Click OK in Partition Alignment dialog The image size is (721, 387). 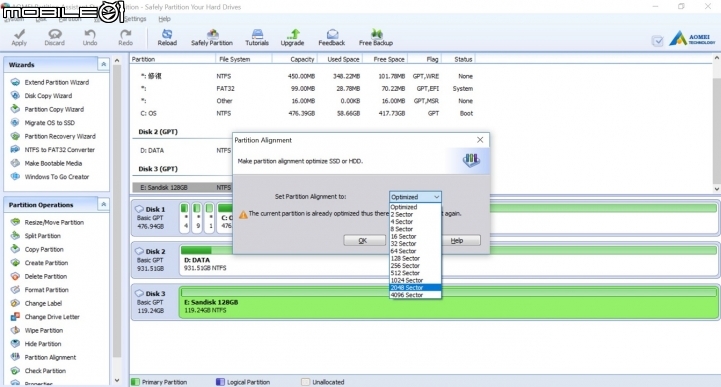pos(364,240)
